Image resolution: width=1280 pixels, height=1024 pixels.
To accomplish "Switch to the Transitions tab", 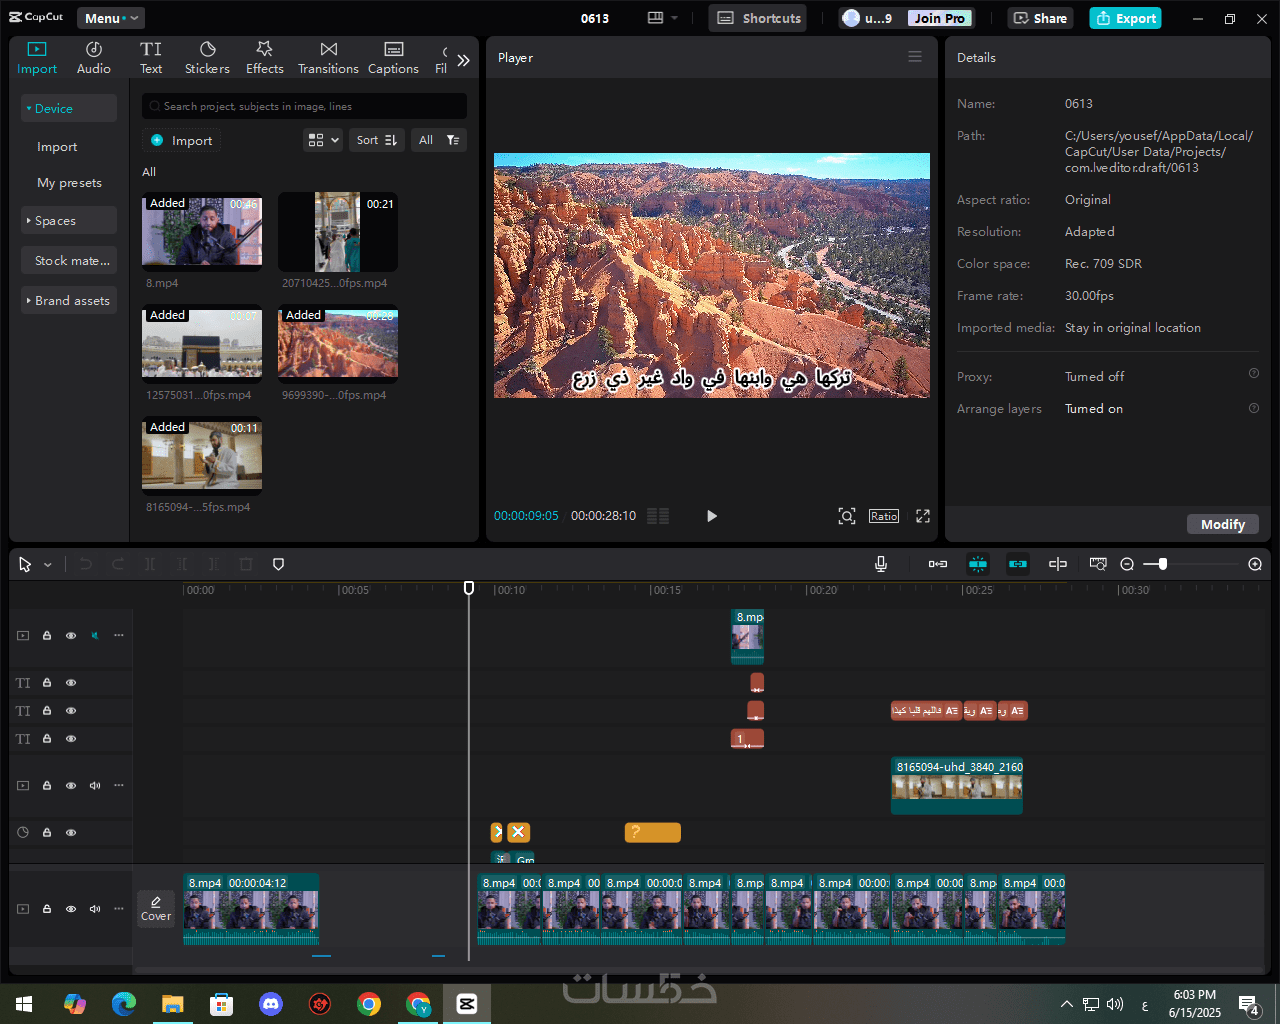I will [328, 58].
